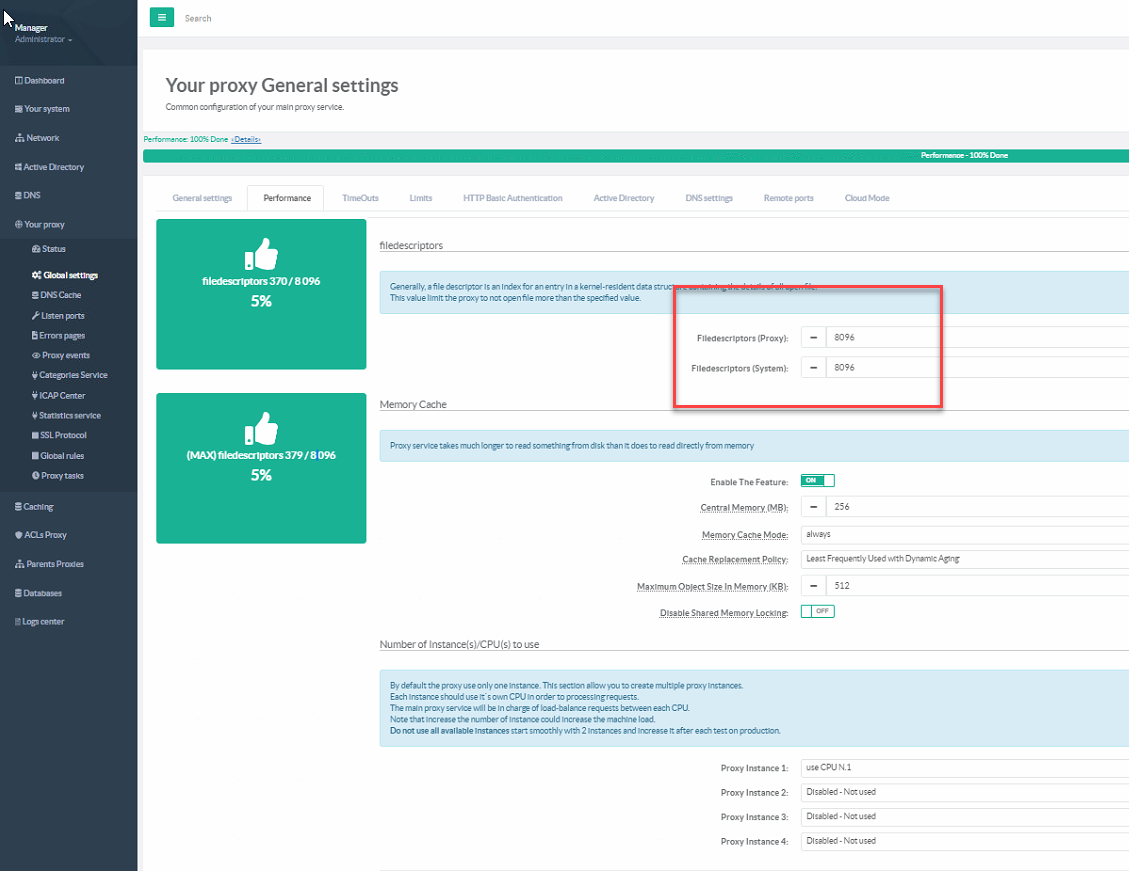Switch to the TimeOuts tab

(x=360, y=198)
